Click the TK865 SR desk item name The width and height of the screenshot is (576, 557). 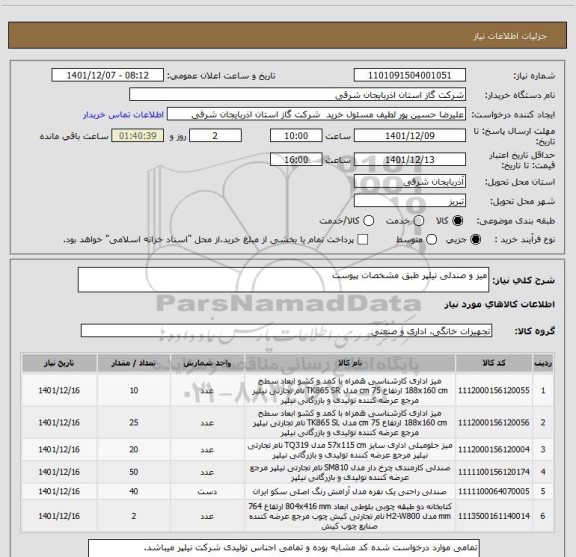[350, 391]
